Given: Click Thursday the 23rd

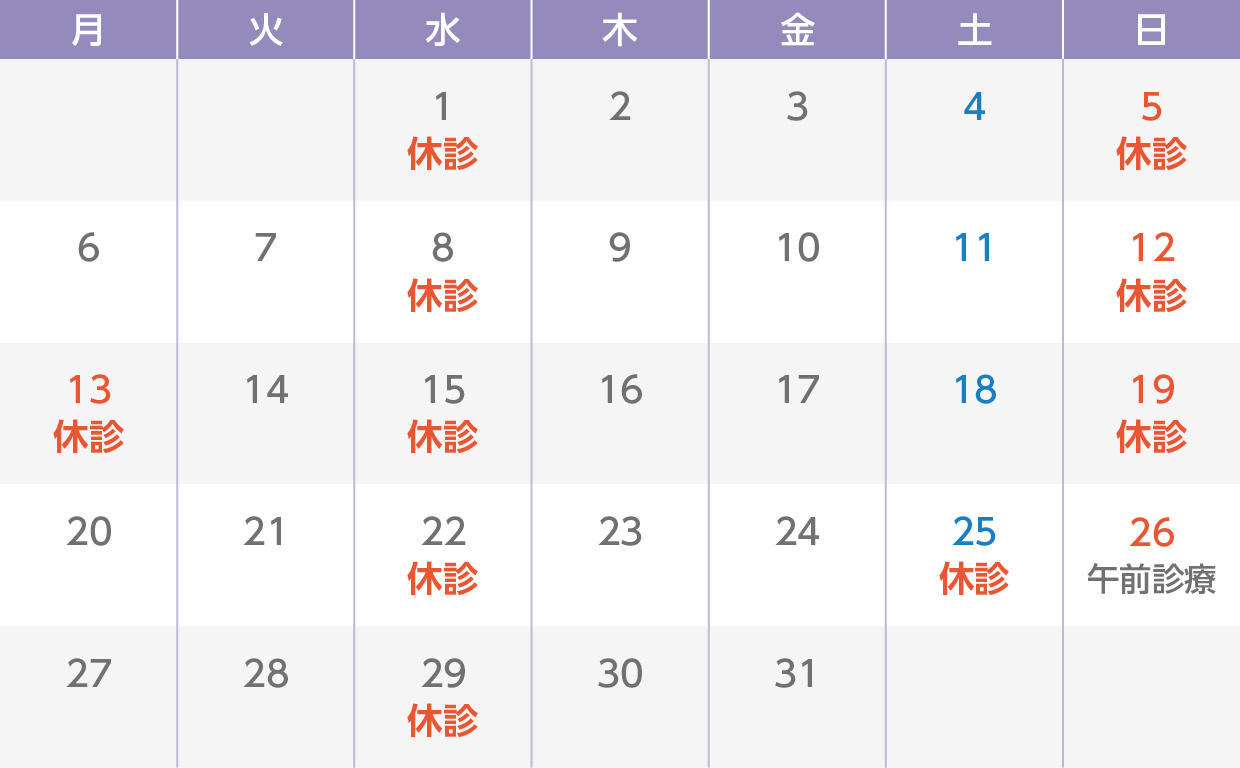Looking at the screenshot, I should (x=620, y=555).
